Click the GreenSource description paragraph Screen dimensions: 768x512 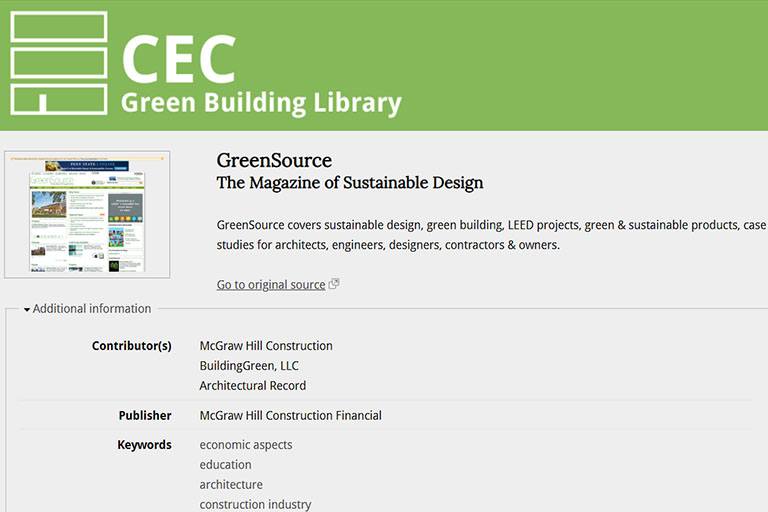pos(491,235)
